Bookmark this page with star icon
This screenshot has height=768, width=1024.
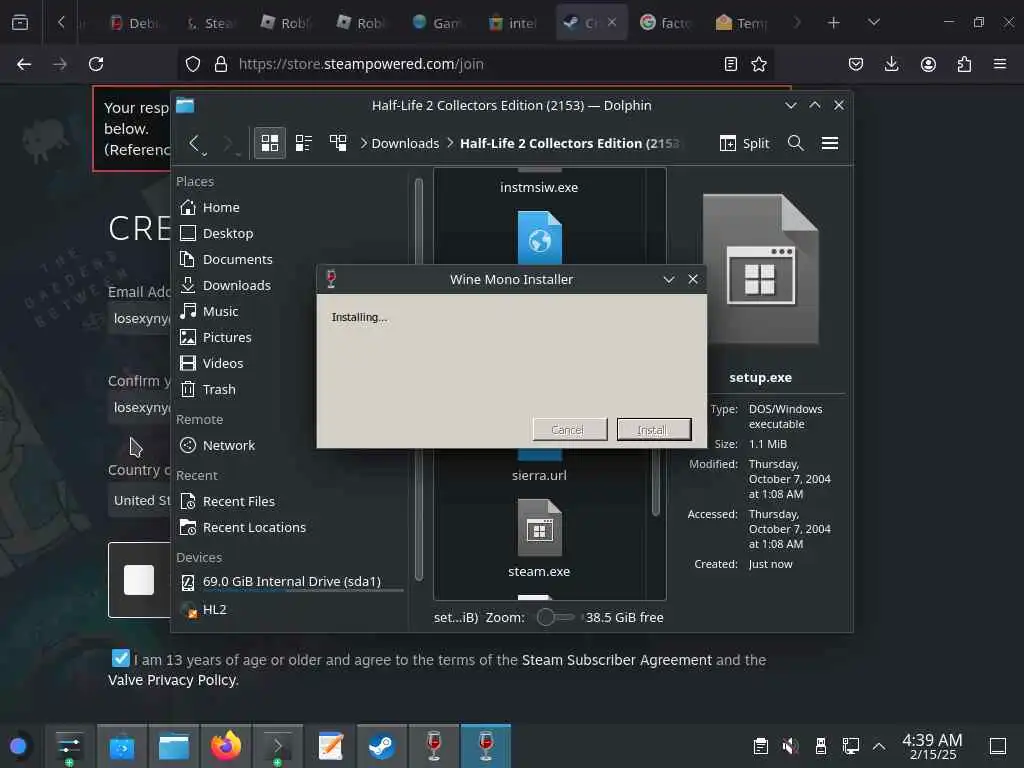[x=759, y=64]
